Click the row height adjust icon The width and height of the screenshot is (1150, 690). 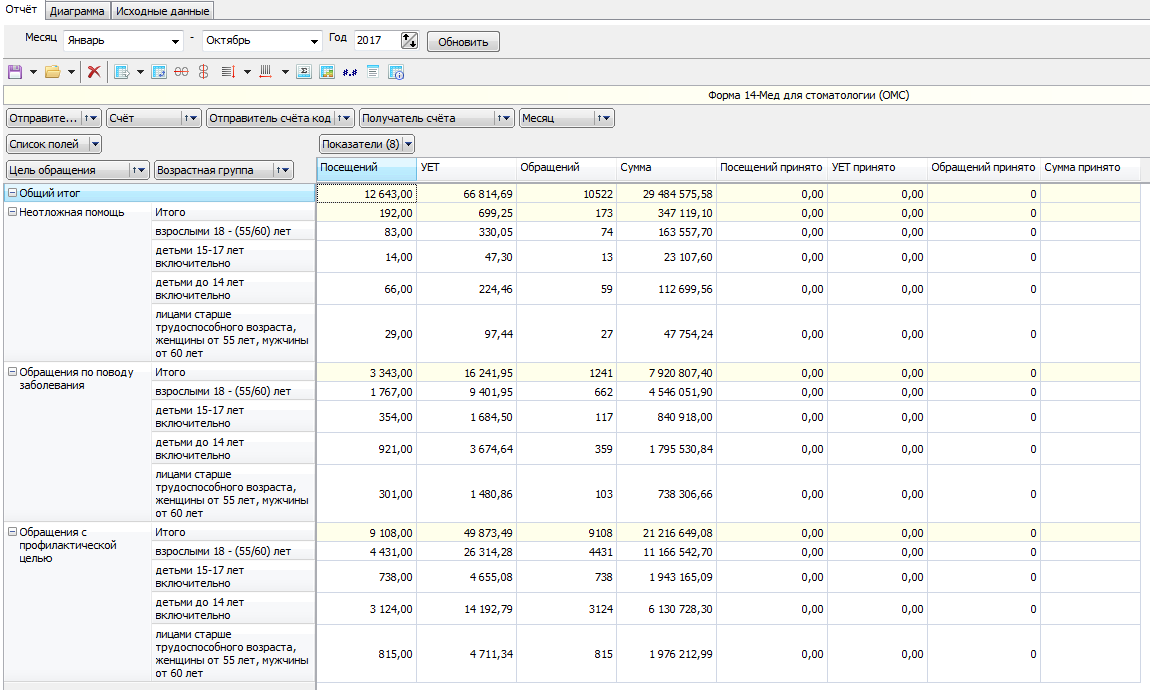[x=228, y=72]
